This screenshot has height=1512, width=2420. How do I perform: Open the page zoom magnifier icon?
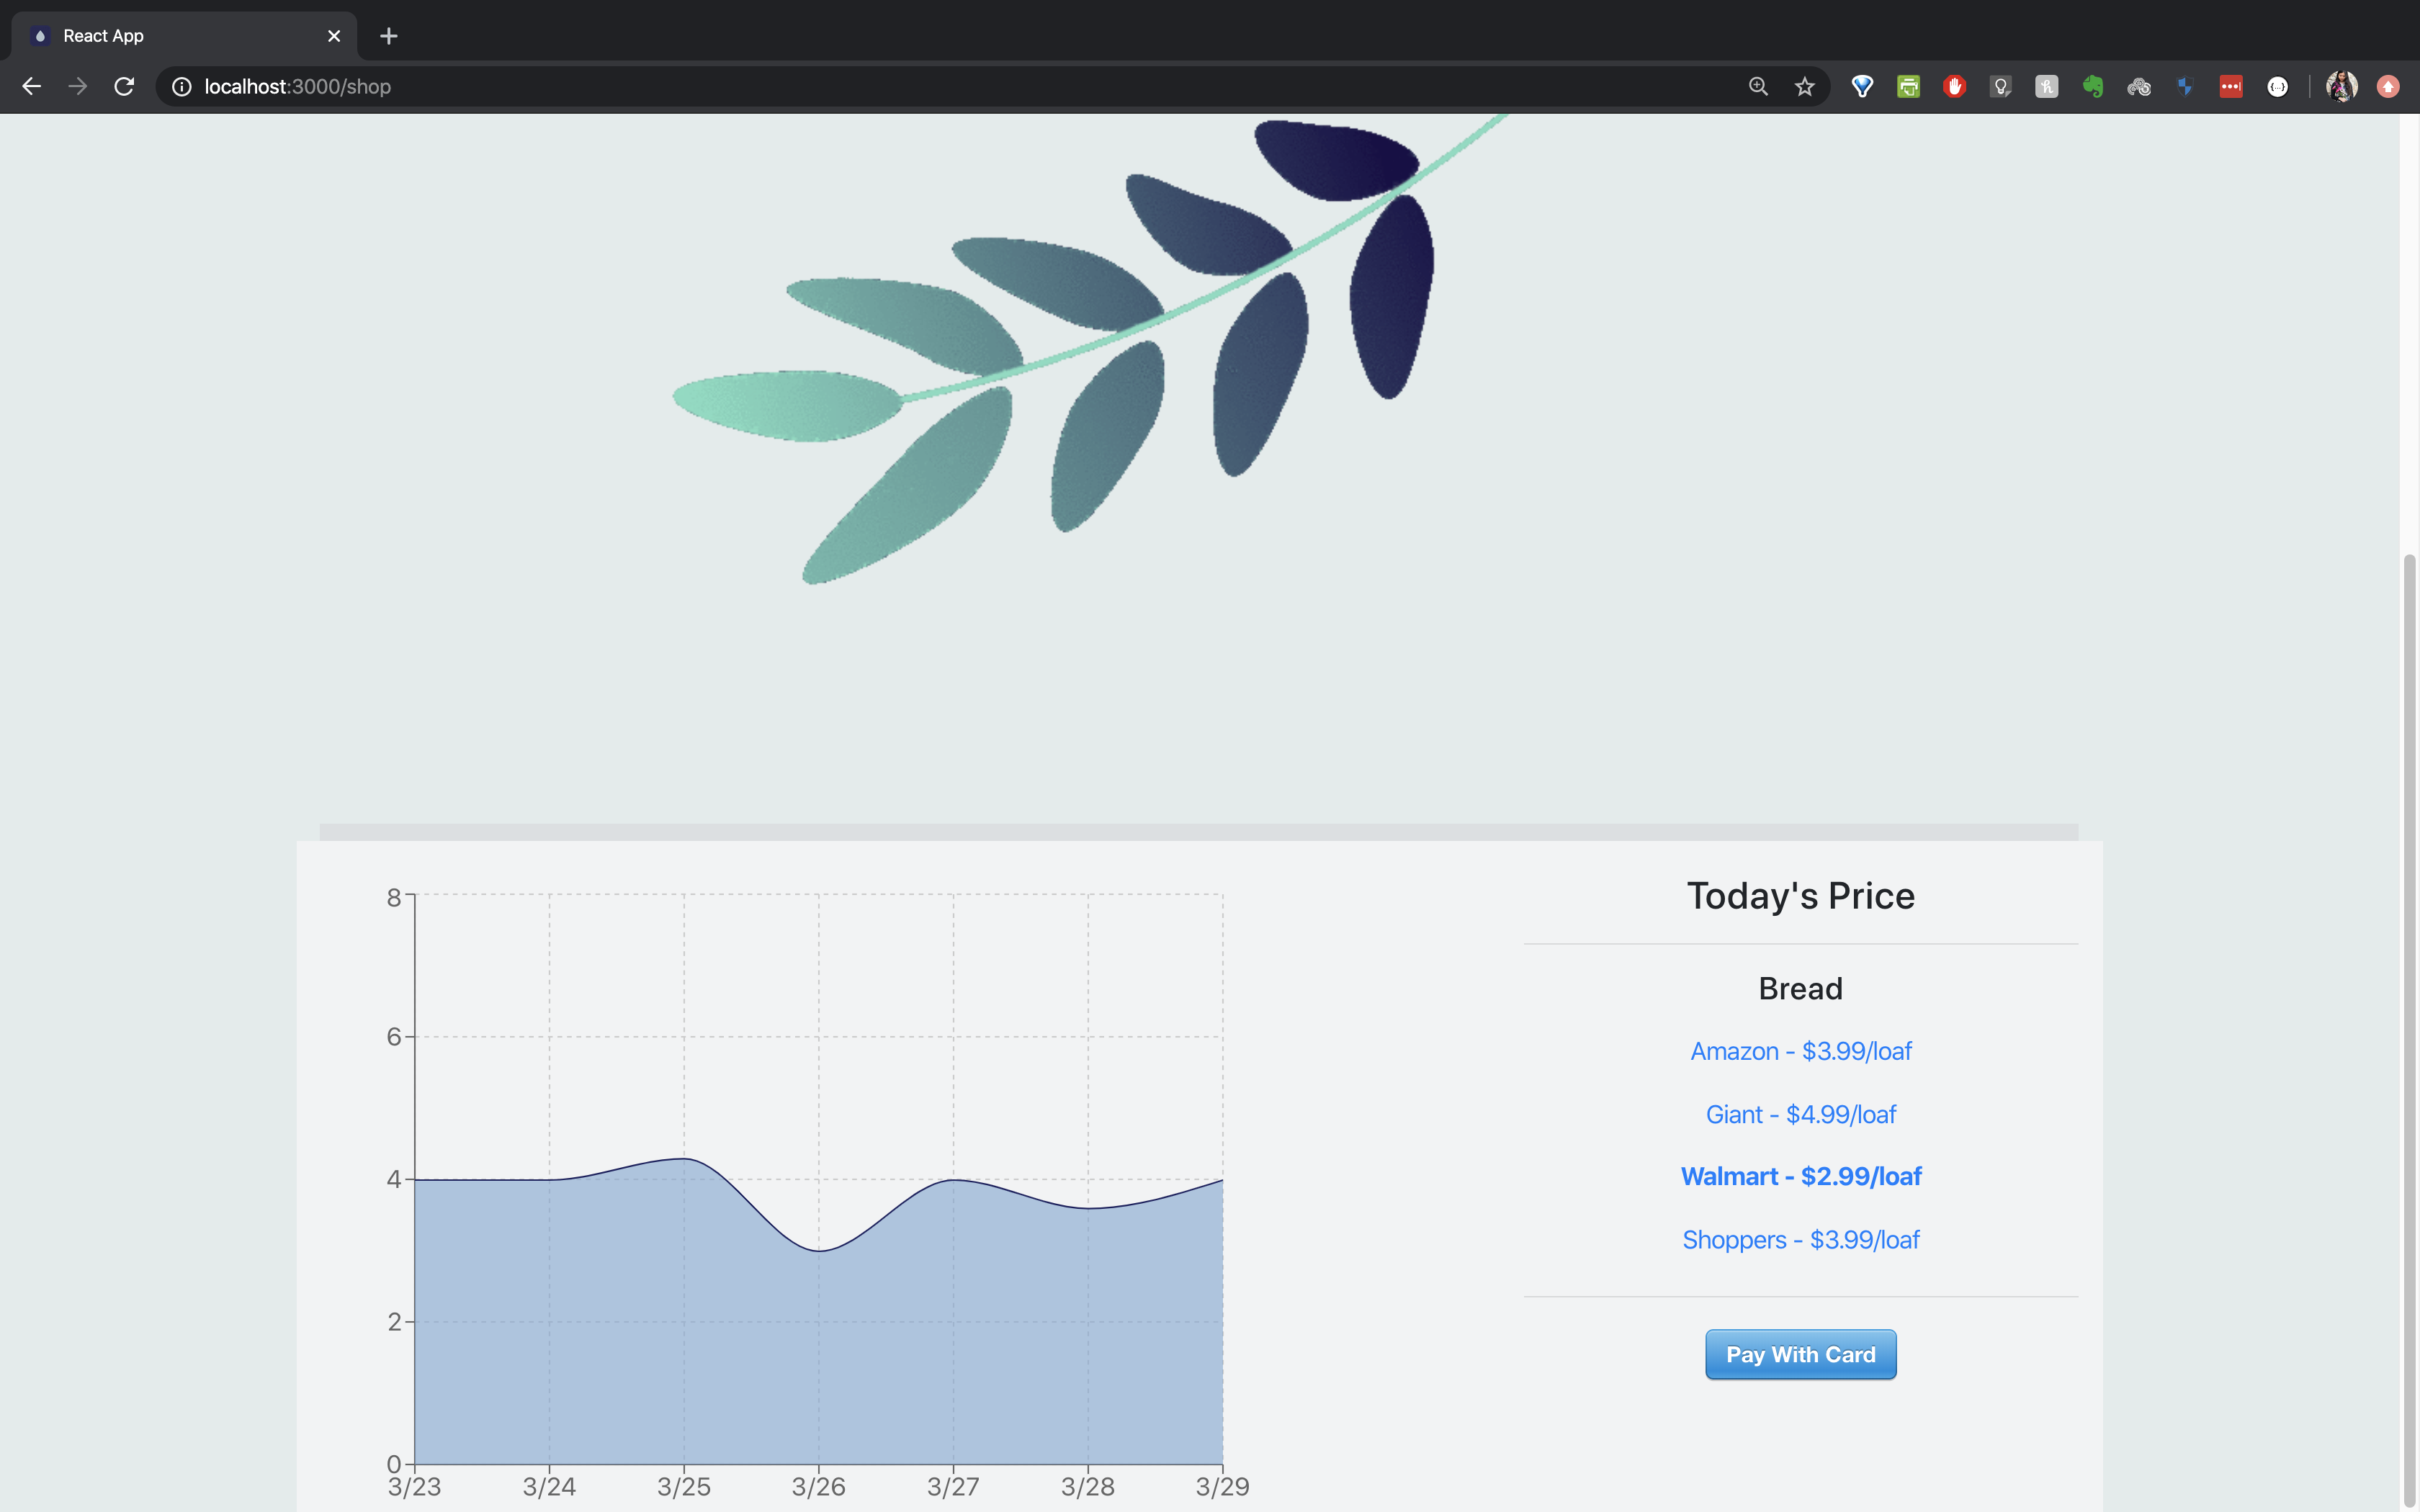click(1758, 87)
